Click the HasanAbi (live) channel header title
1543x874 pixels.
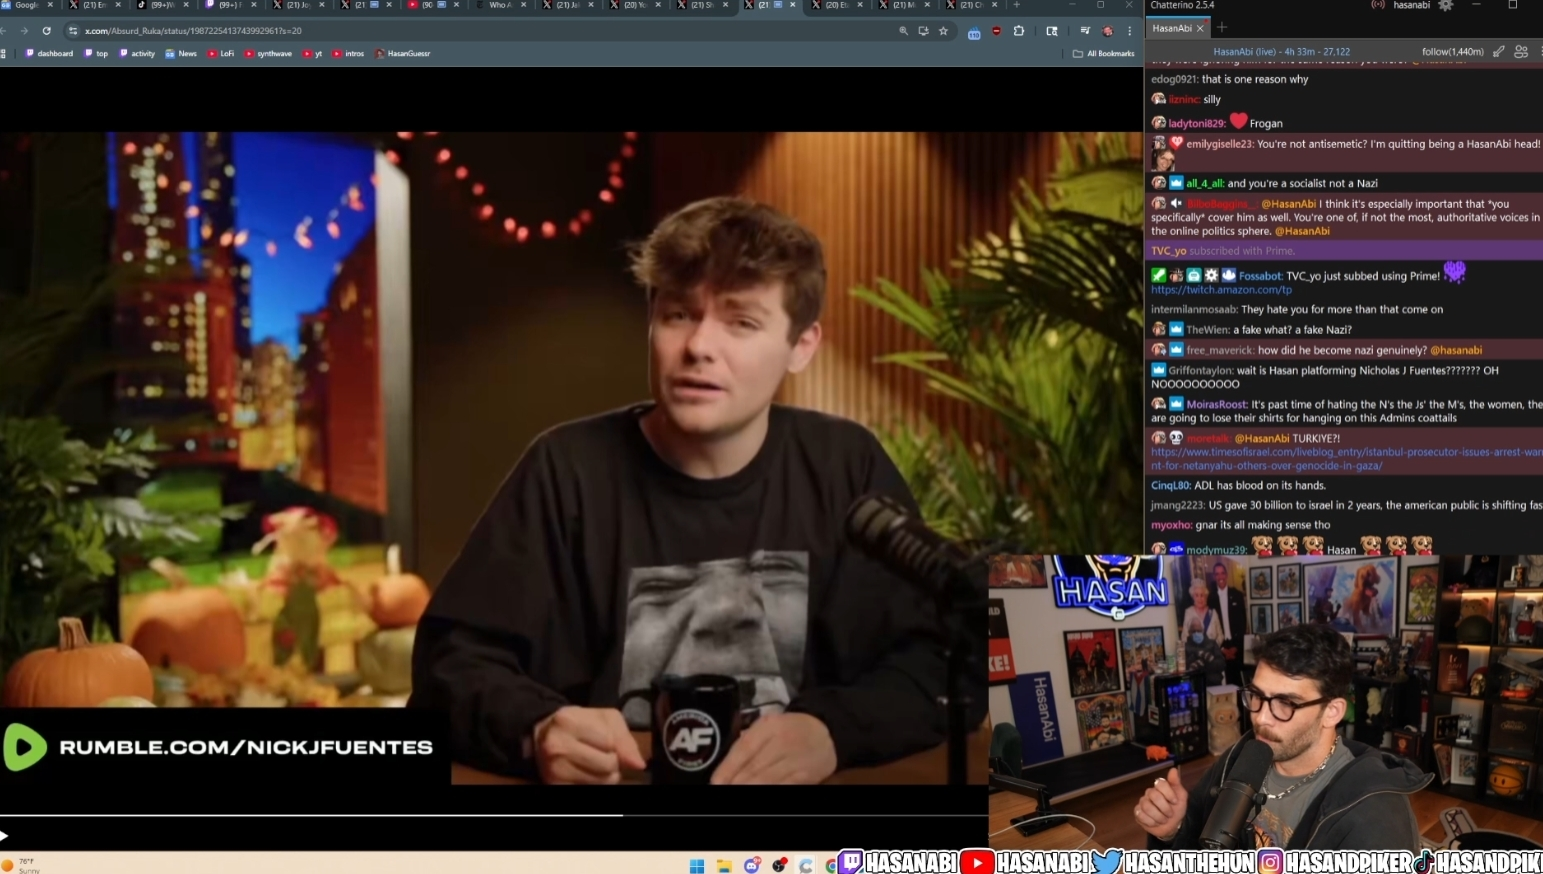(1281, 51)
